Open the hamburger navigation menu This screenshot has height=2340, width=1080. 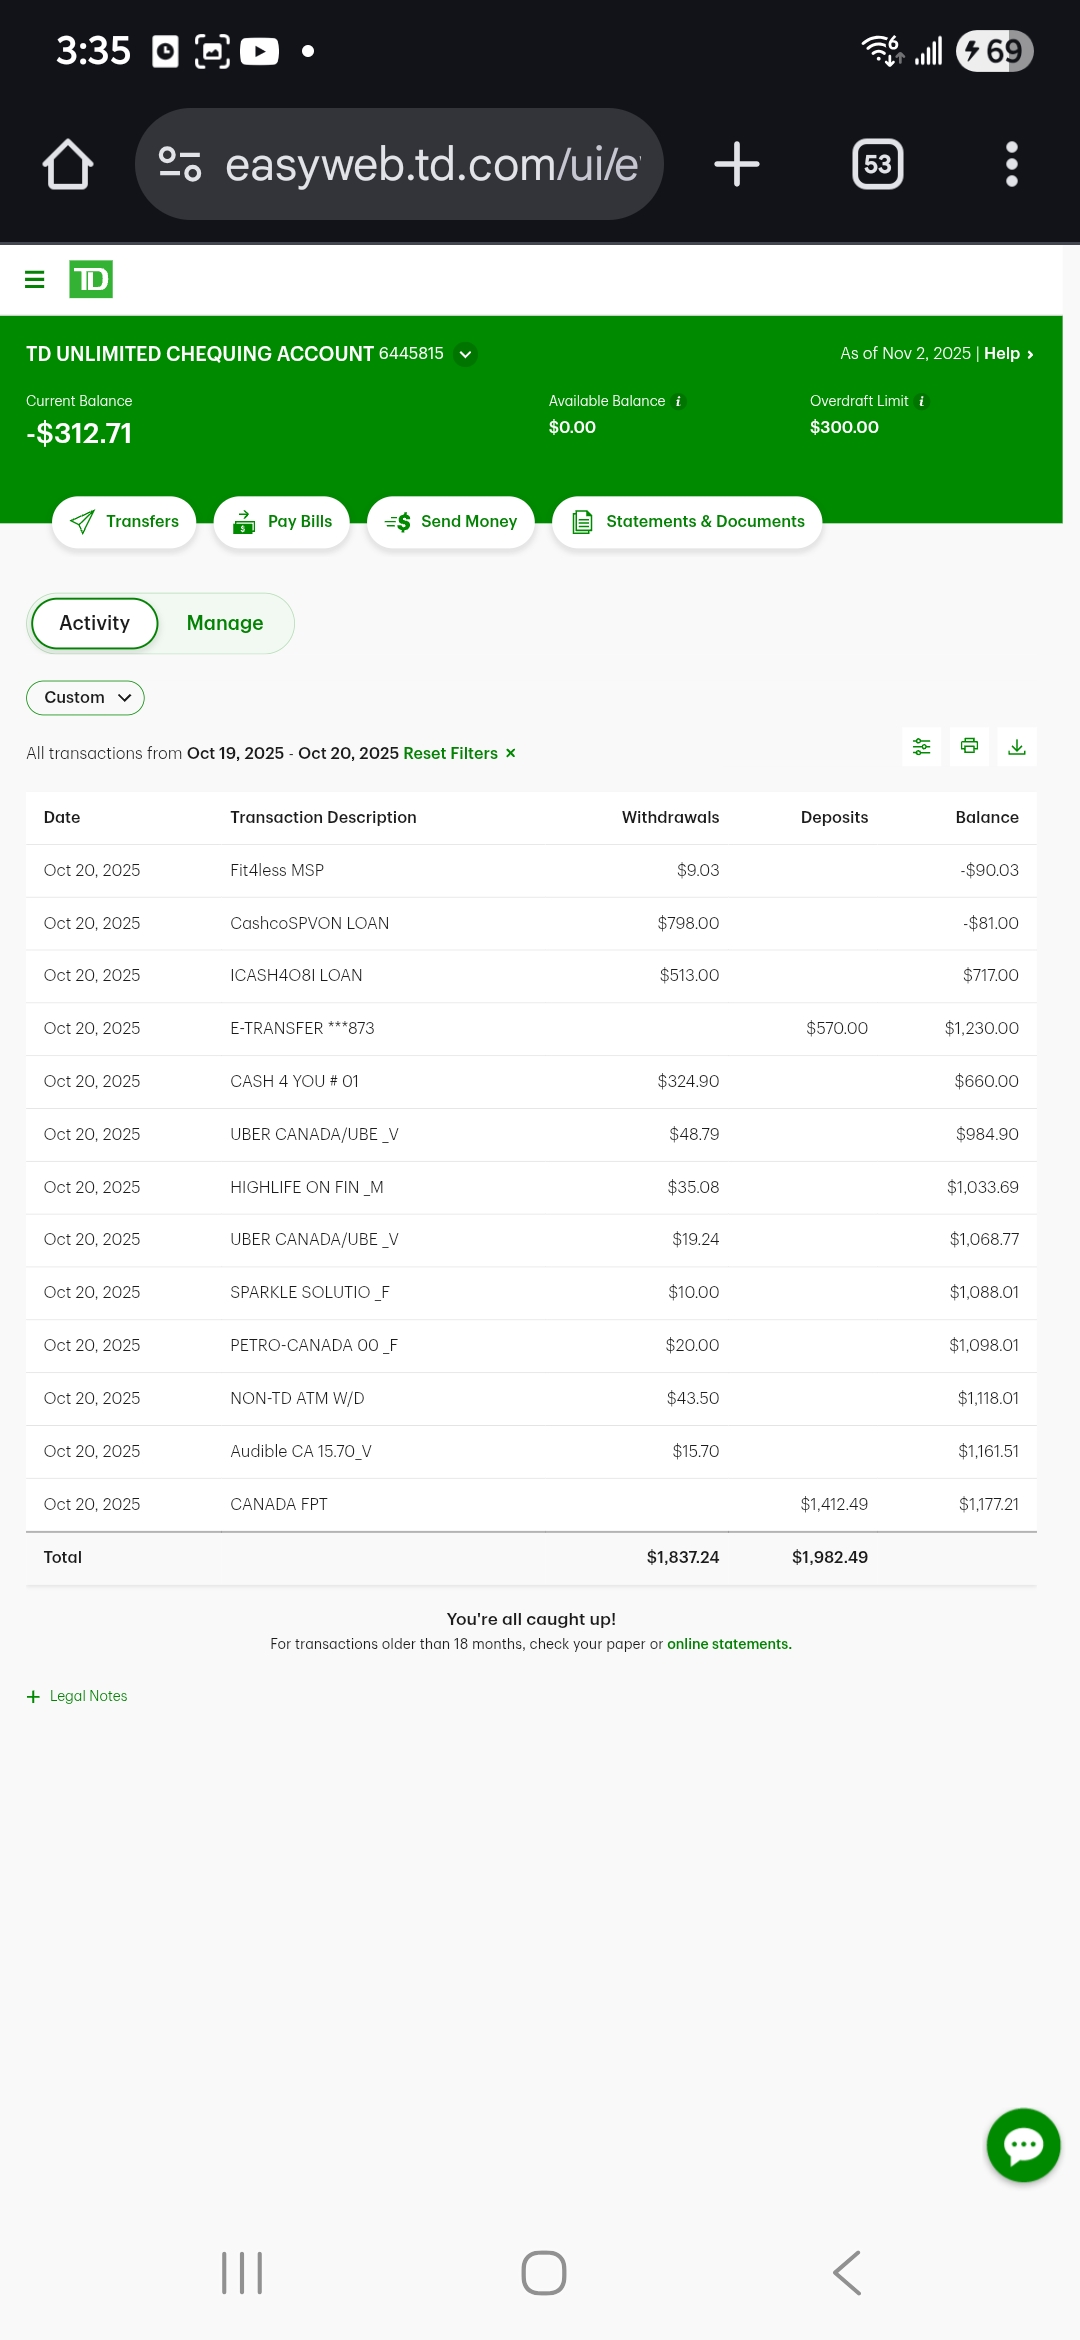pyautogui.click(x=34, y=279)
